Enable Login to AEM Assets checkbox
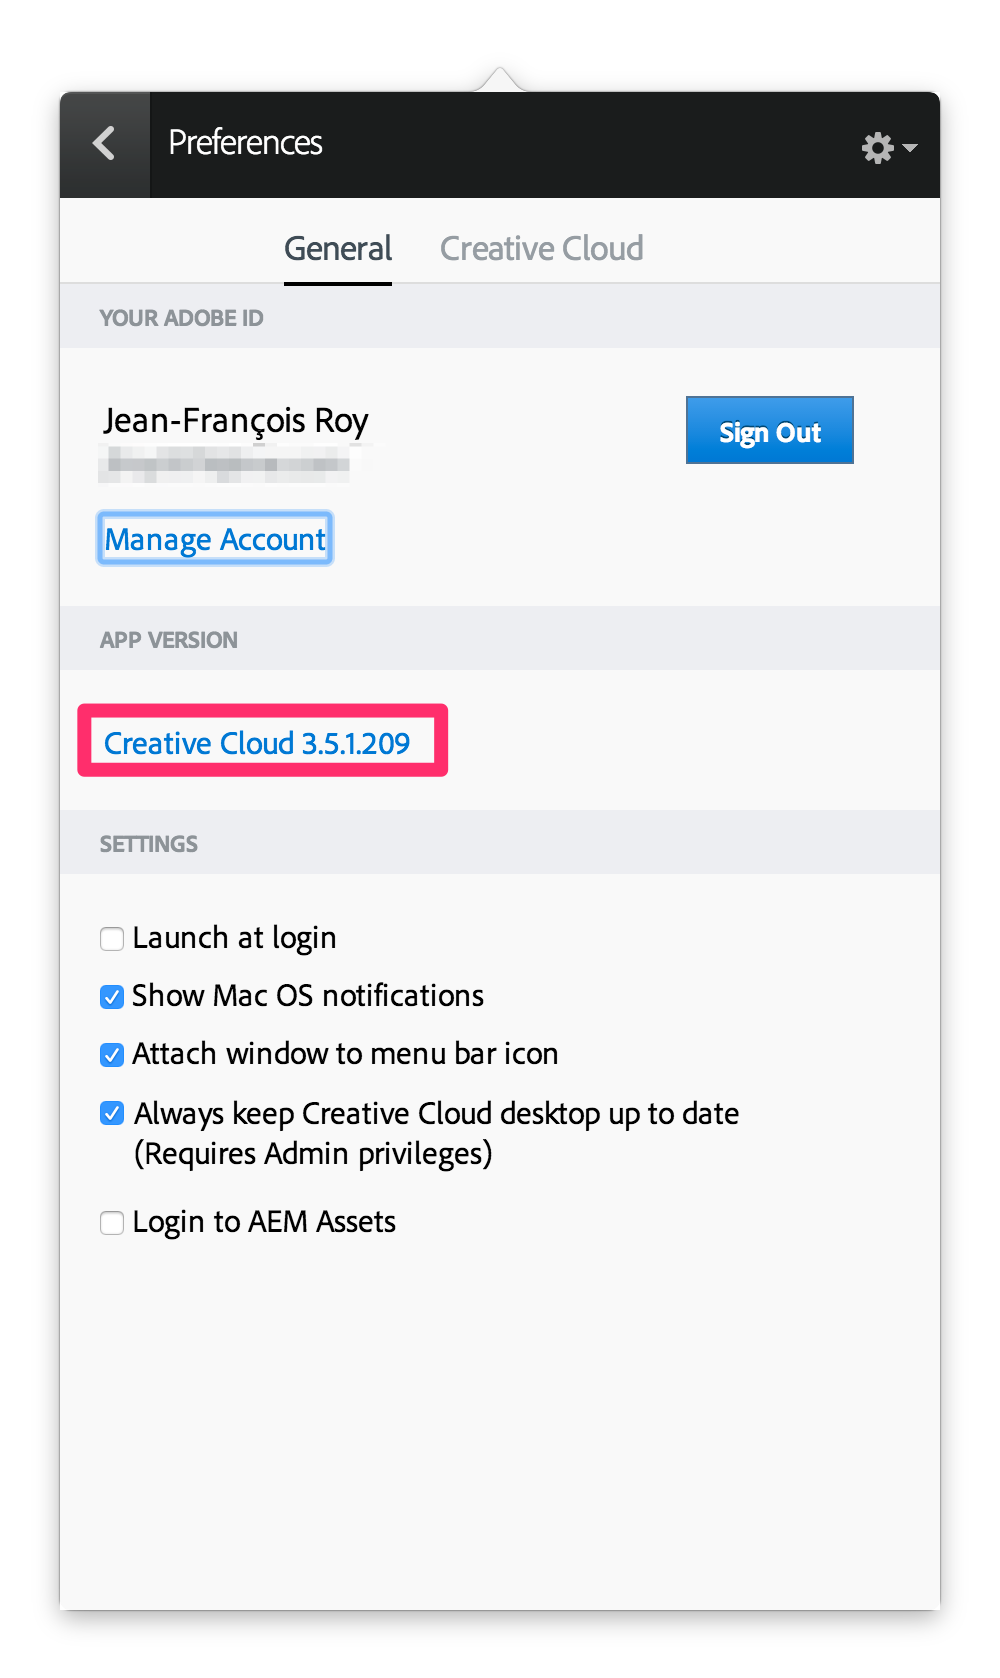Screen dimensions: 1000x1678 (112, 1223)
